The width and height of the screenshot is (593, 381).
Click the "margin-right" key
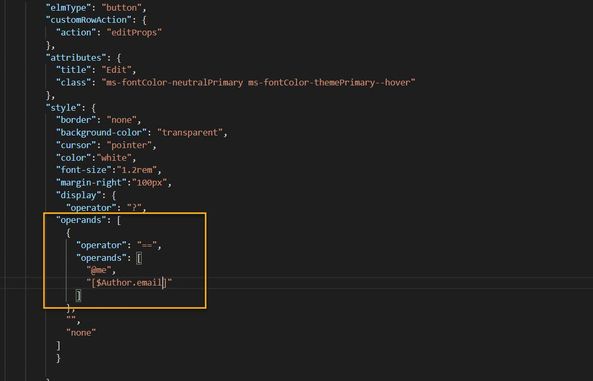click(x=91, y=182)
